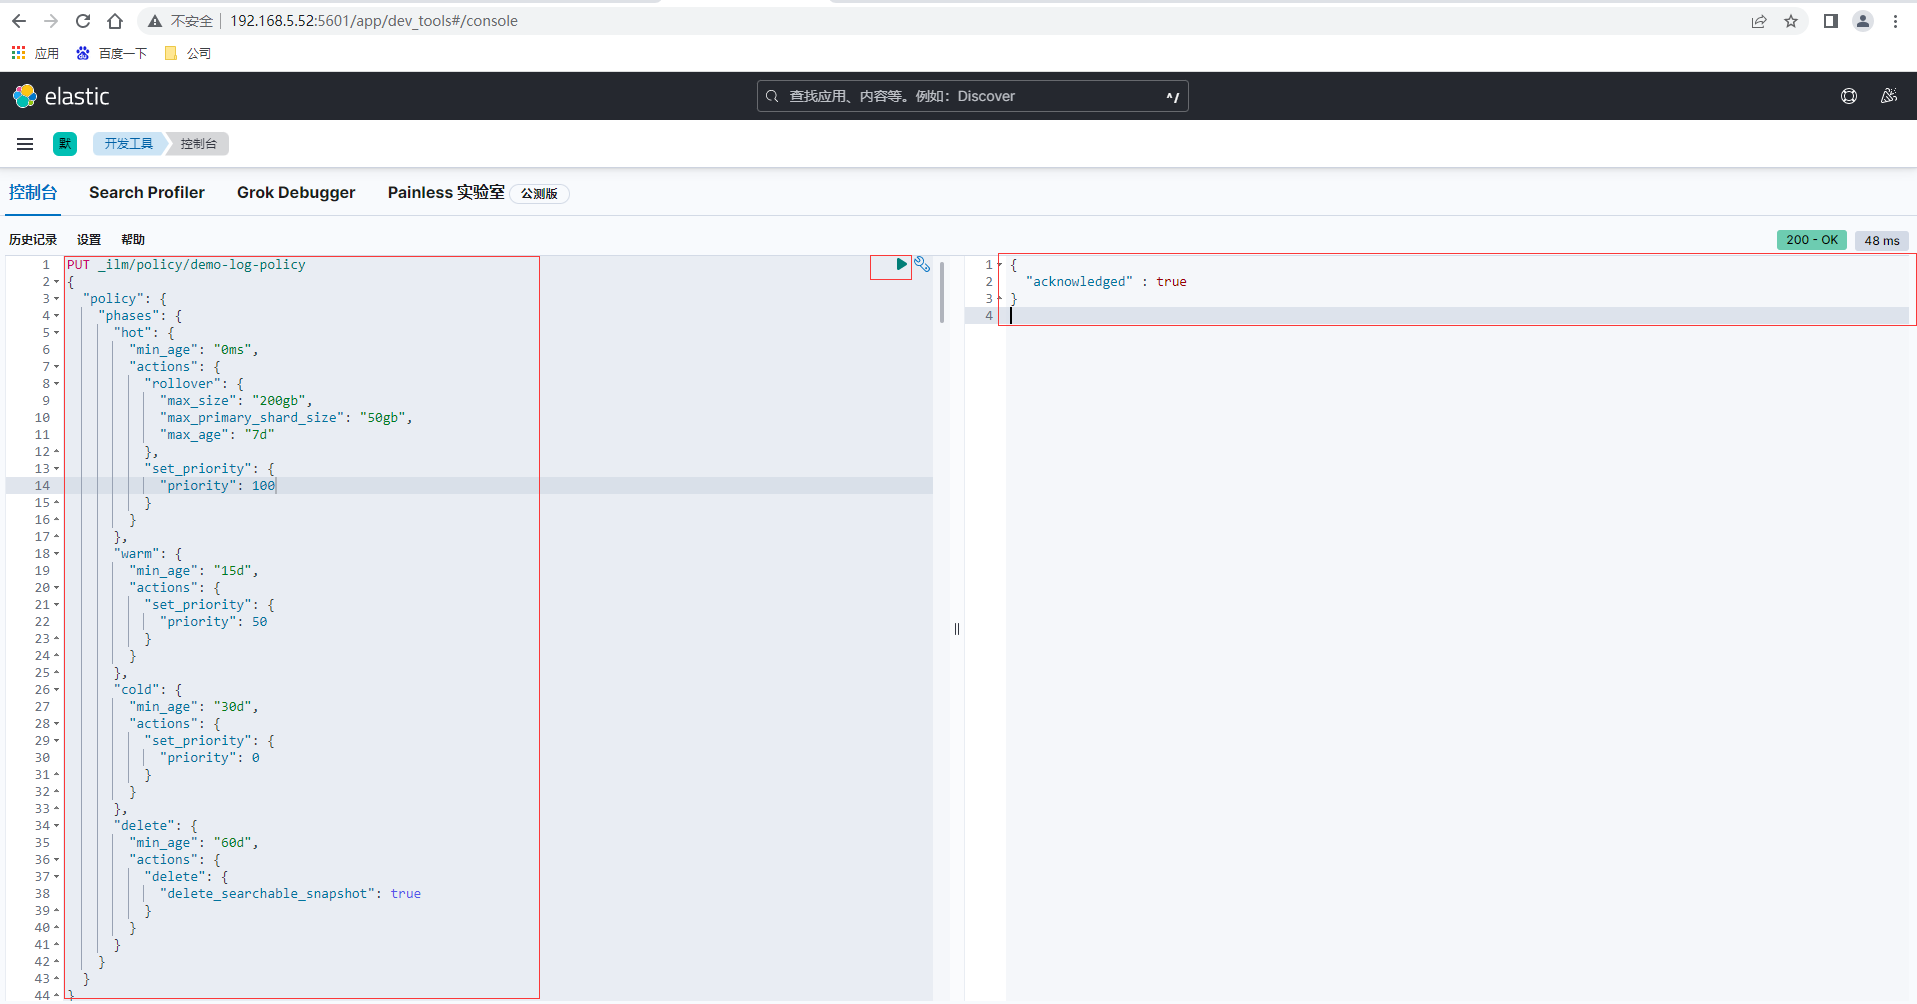Open 设置 console settings
This screenshot has width=1917, height=1004.
(89, 240)
